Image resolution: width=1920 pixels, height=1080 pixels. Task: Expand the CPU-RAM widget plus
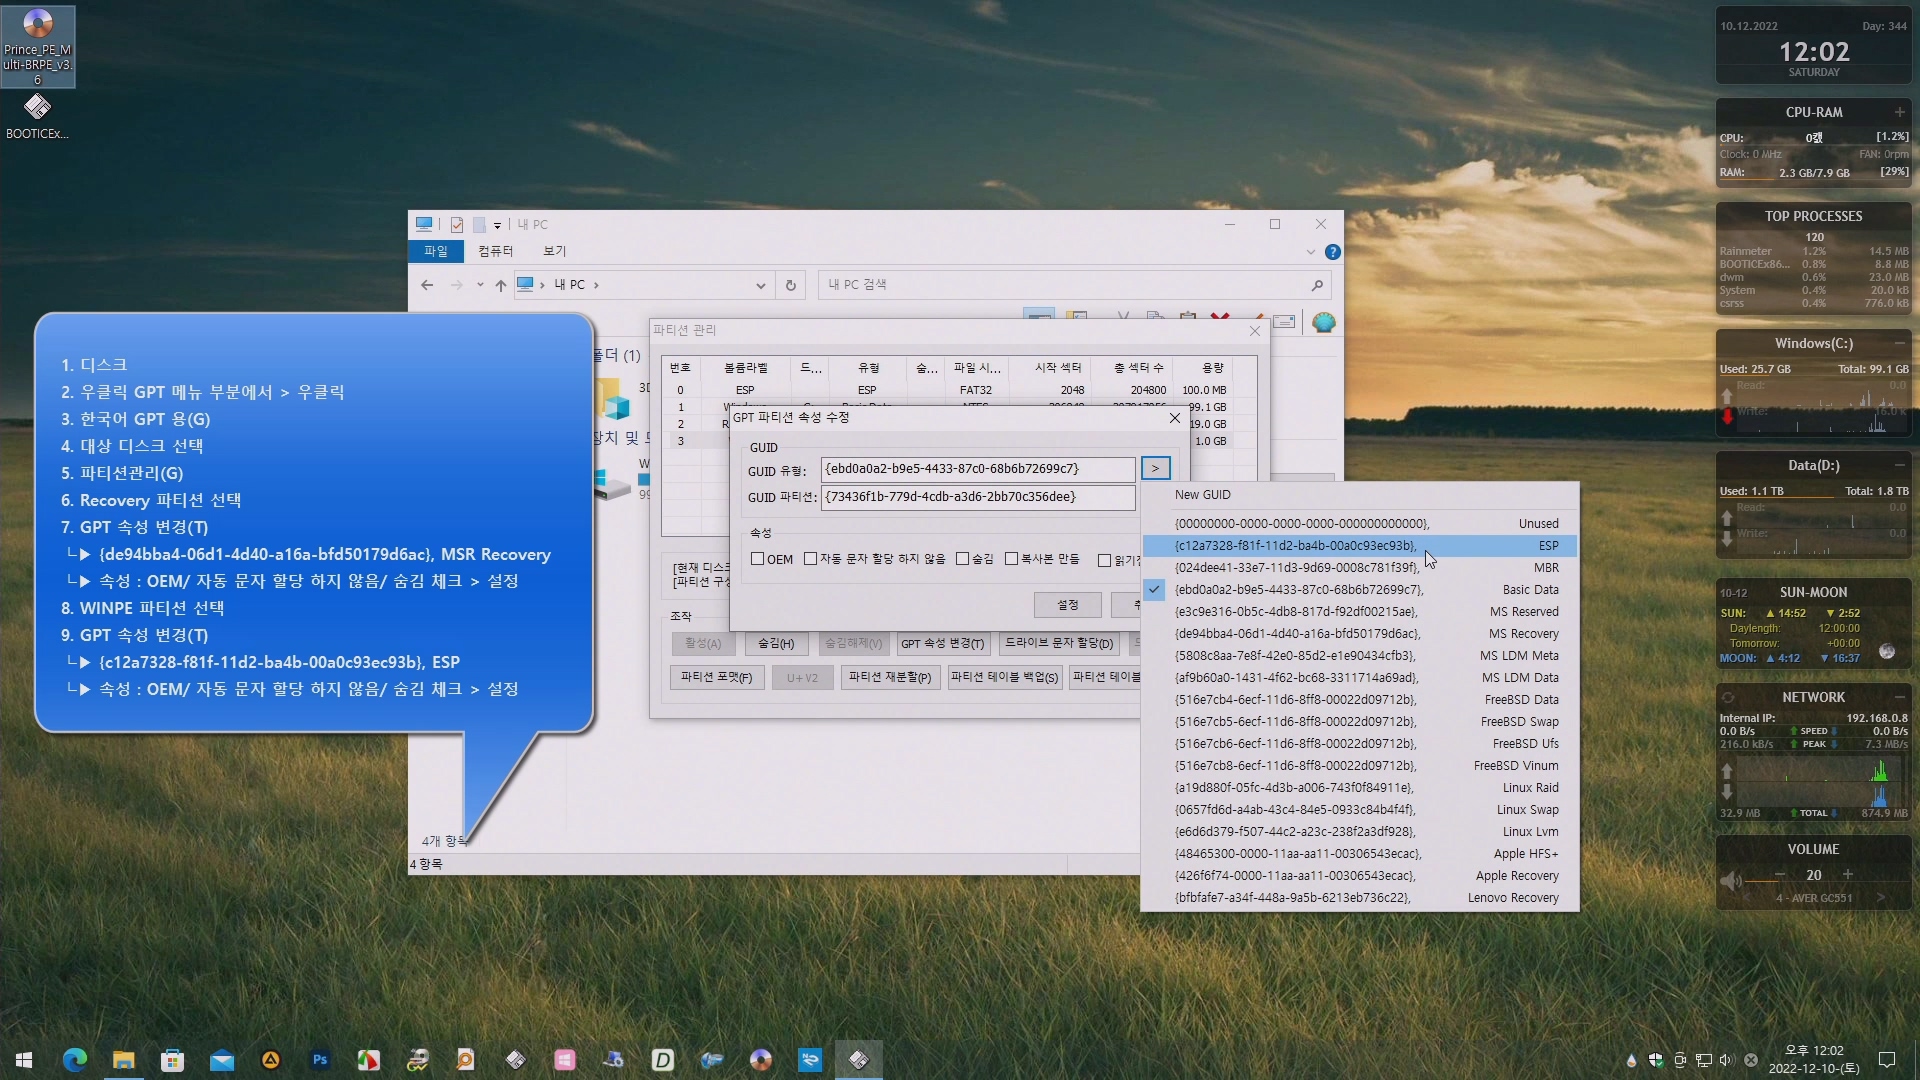pos(1899,112)
